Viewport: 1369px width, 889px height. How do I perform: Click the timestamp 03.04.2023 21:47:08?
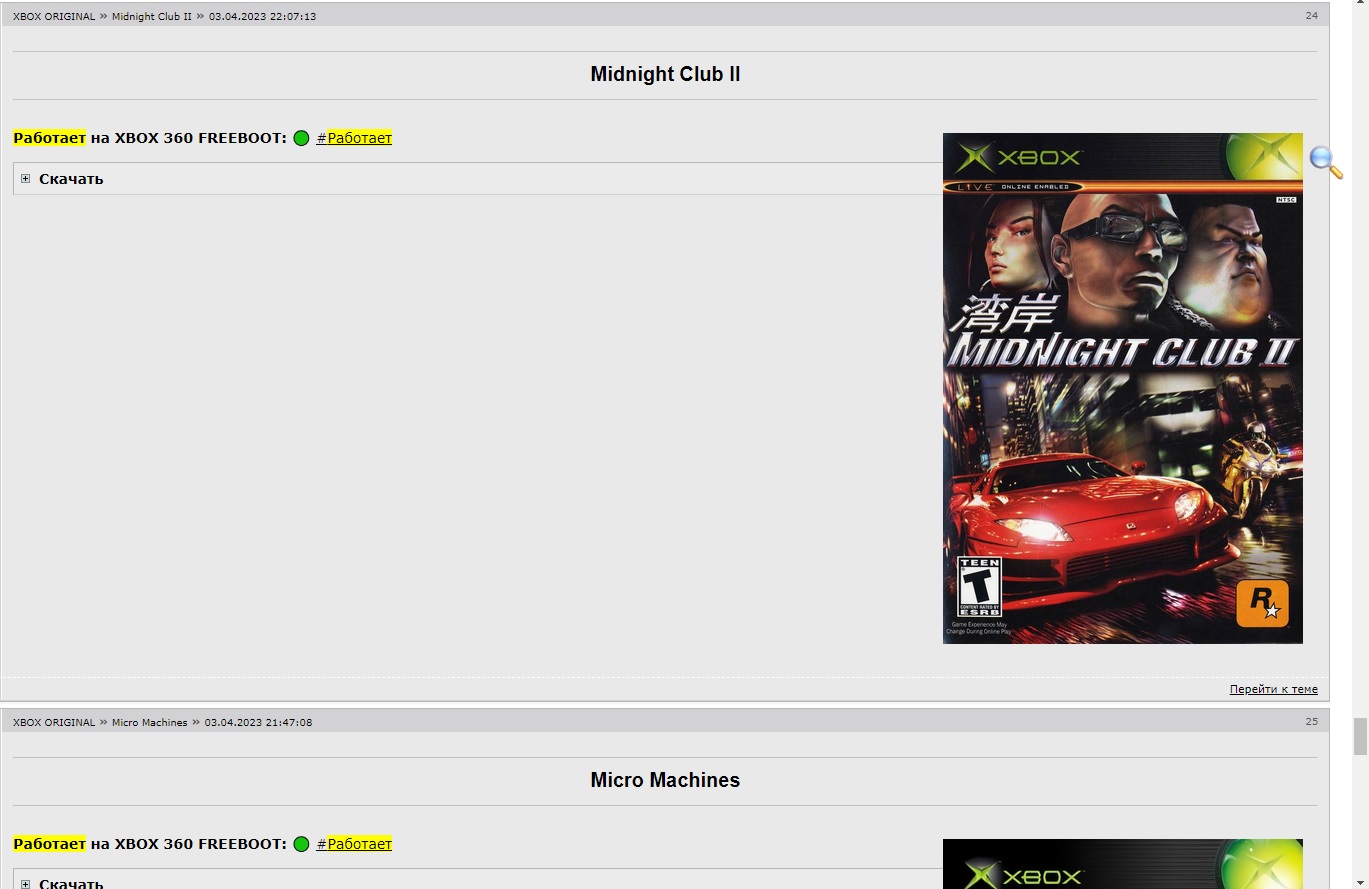point(258,722)
